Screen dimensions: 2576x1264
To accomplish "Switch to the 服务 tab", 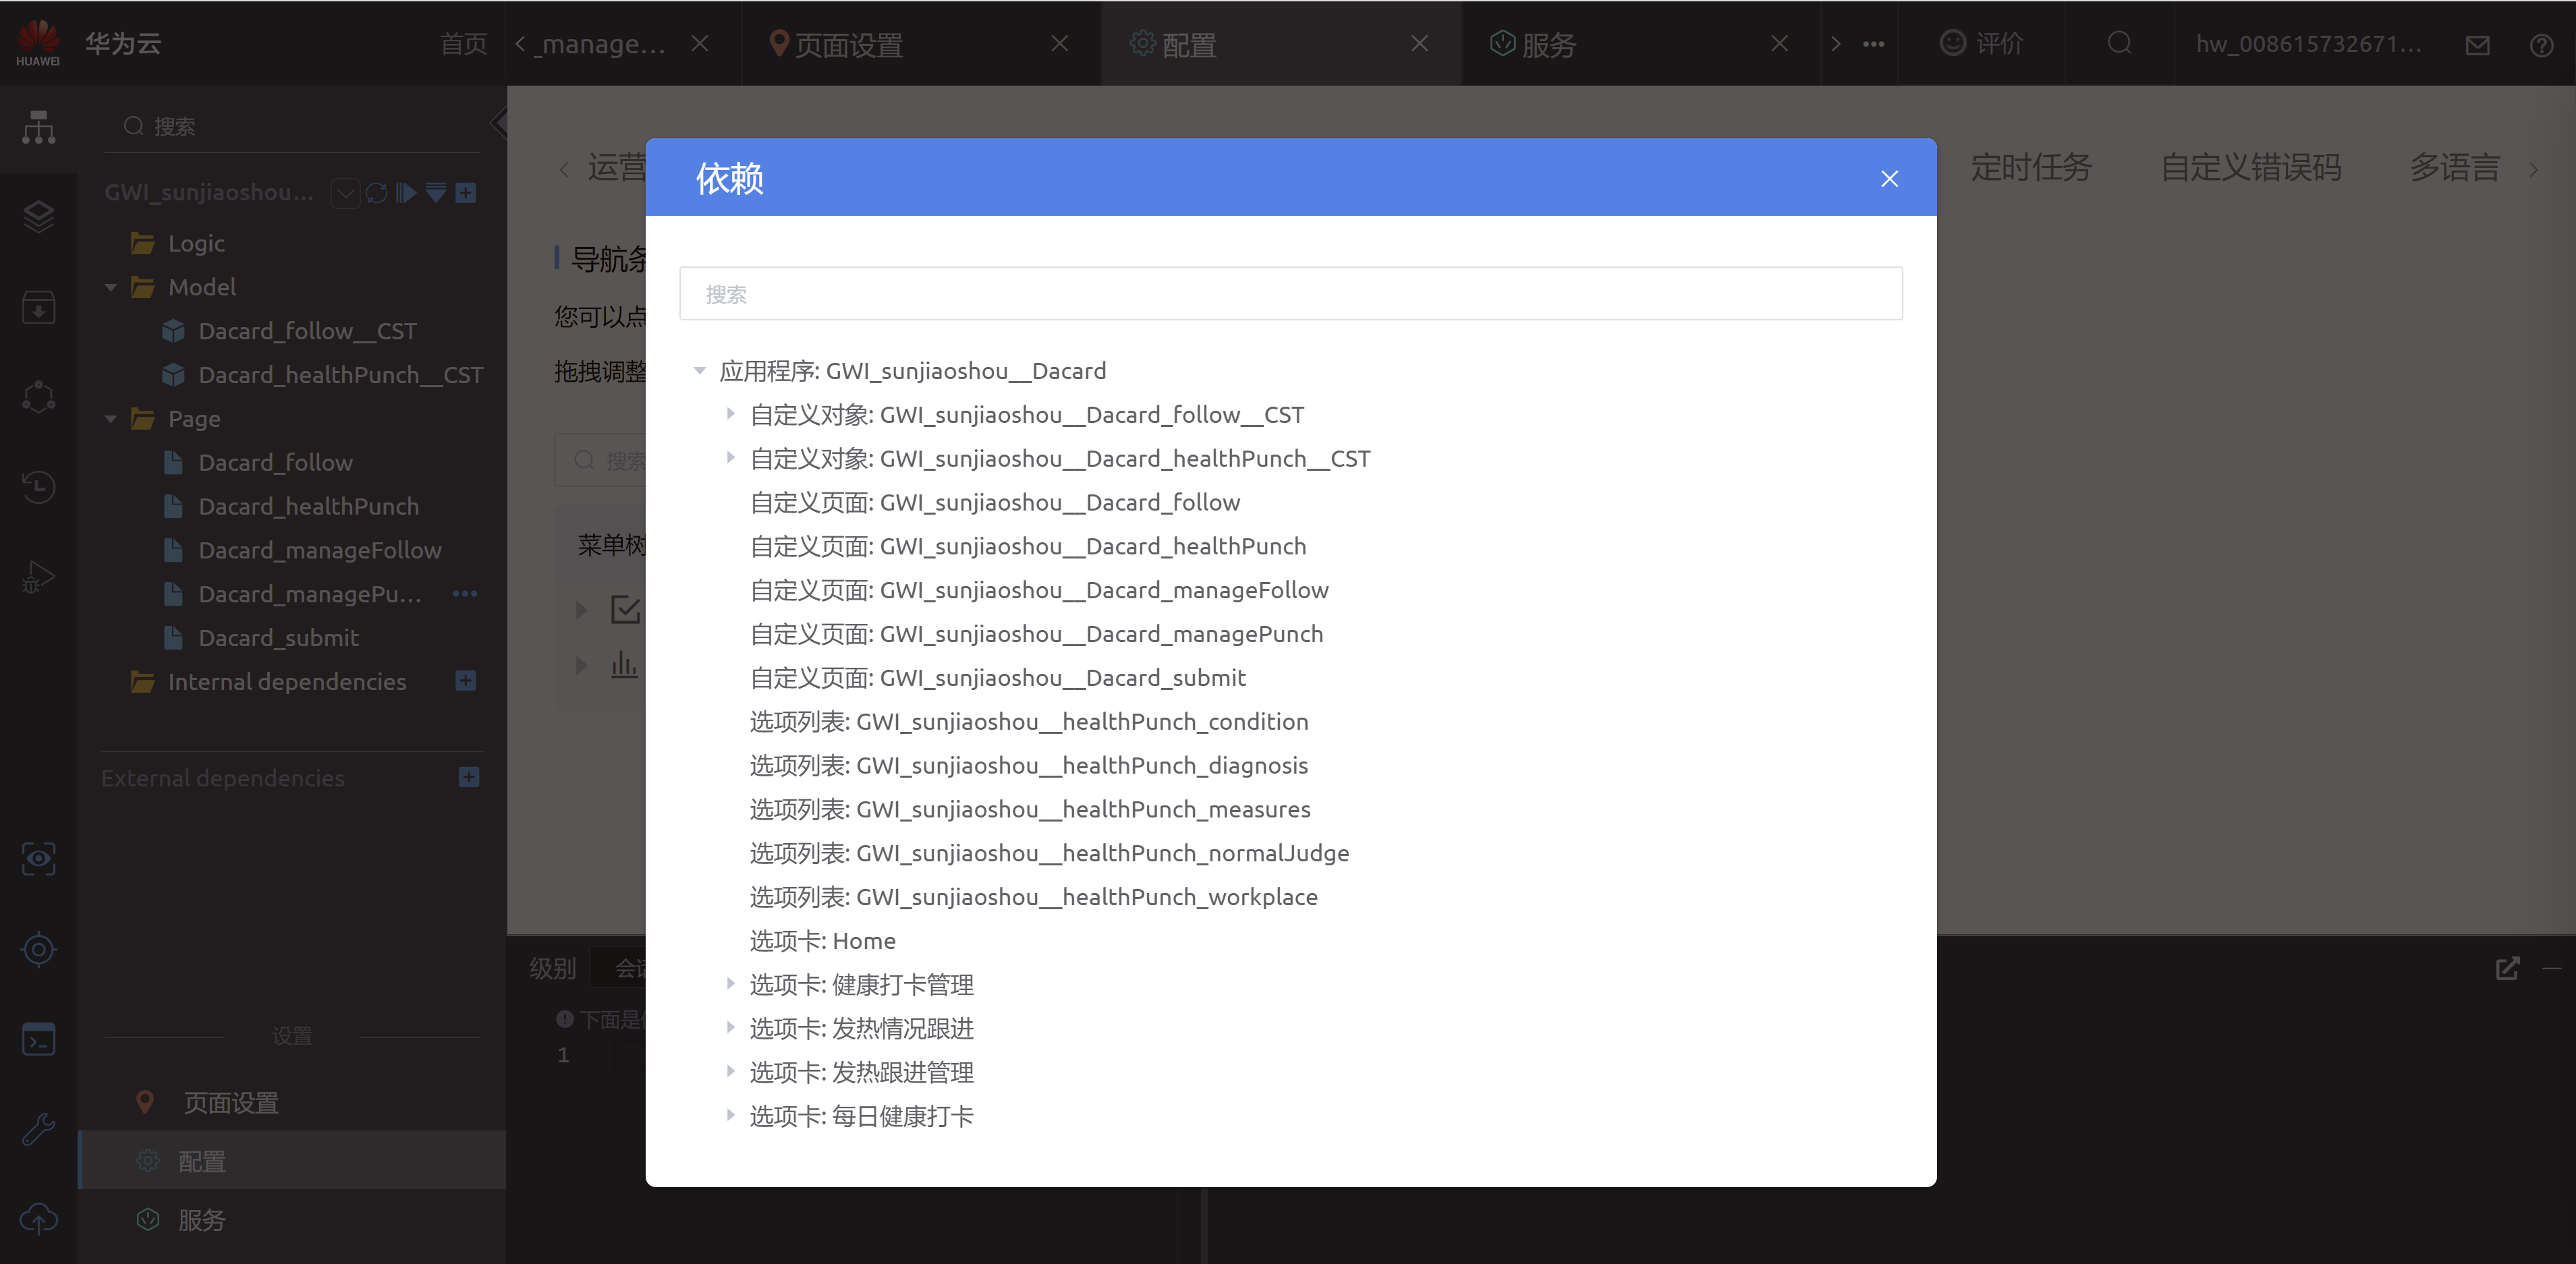I will click(x=1548, y=45).
